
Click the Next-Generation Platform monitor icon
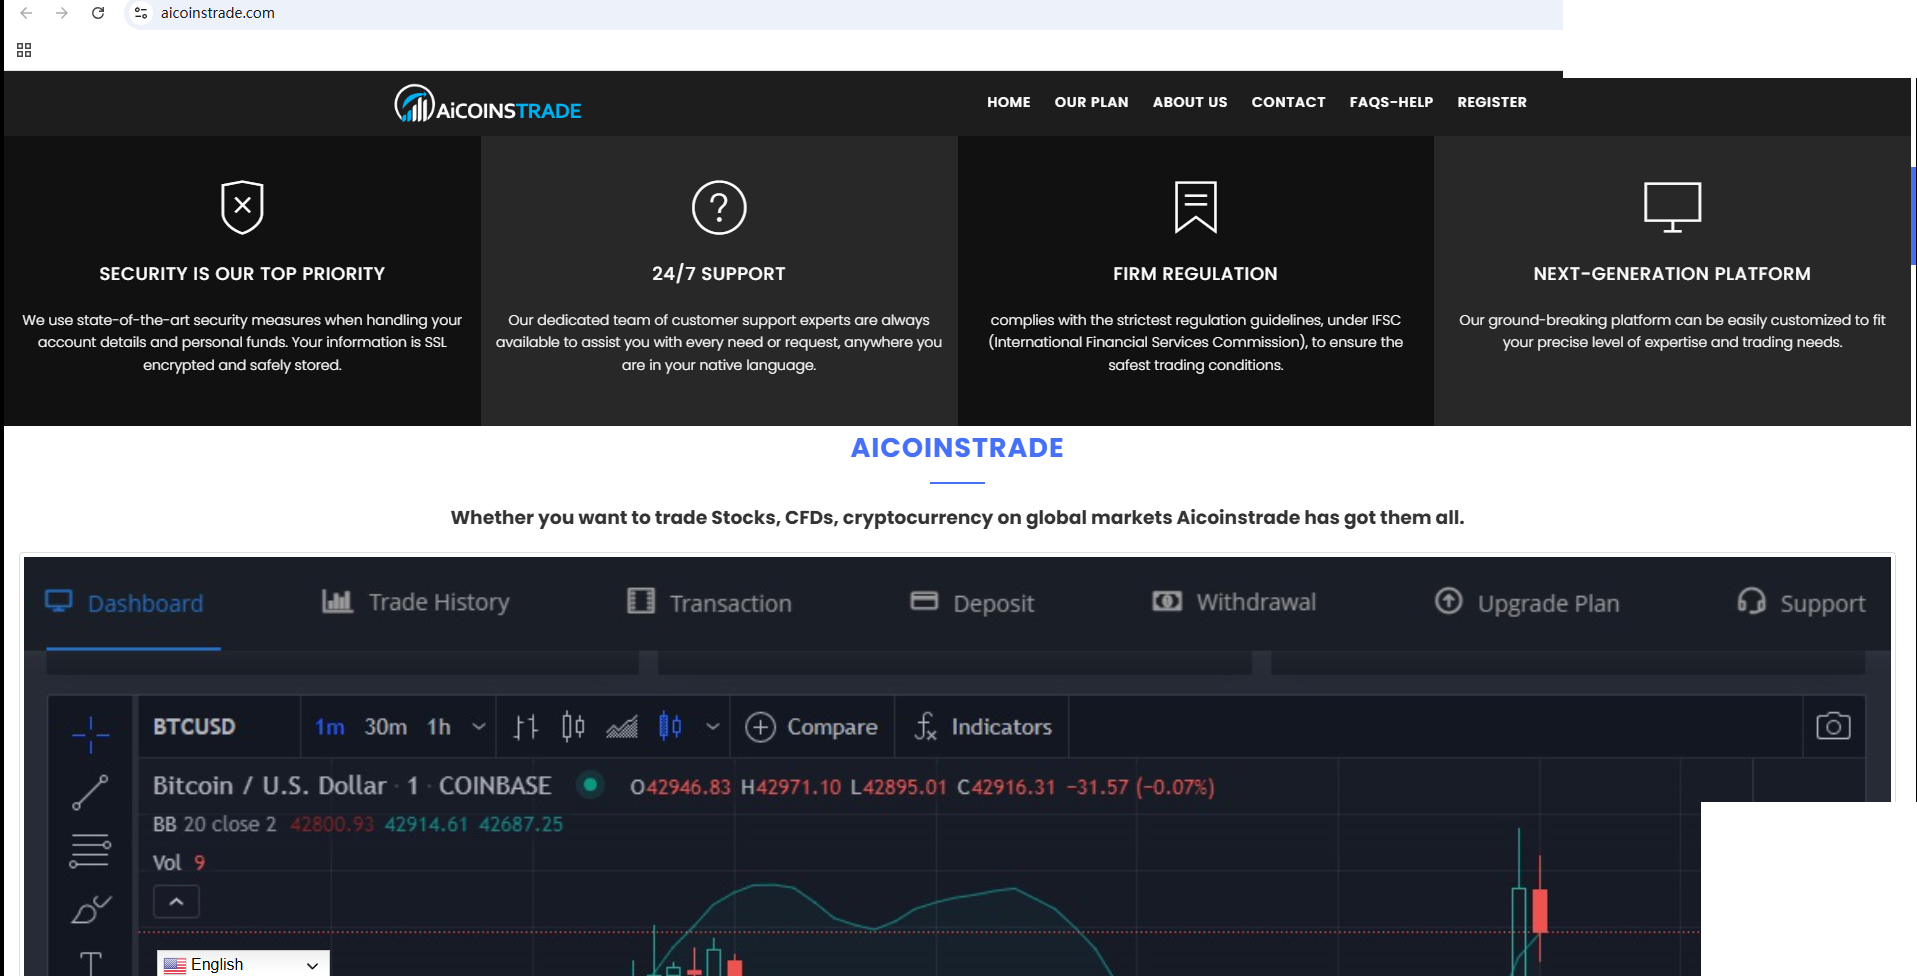1672,207
